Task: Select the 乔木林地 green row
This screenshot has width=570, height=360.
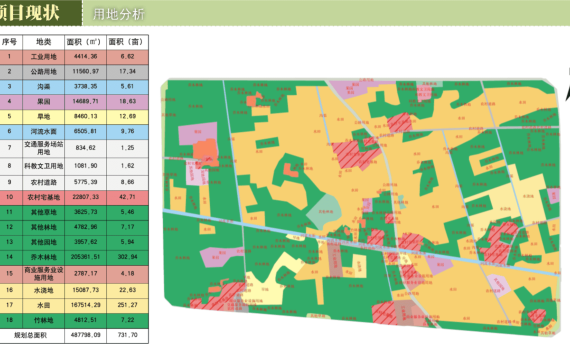Action: [74, 257]
